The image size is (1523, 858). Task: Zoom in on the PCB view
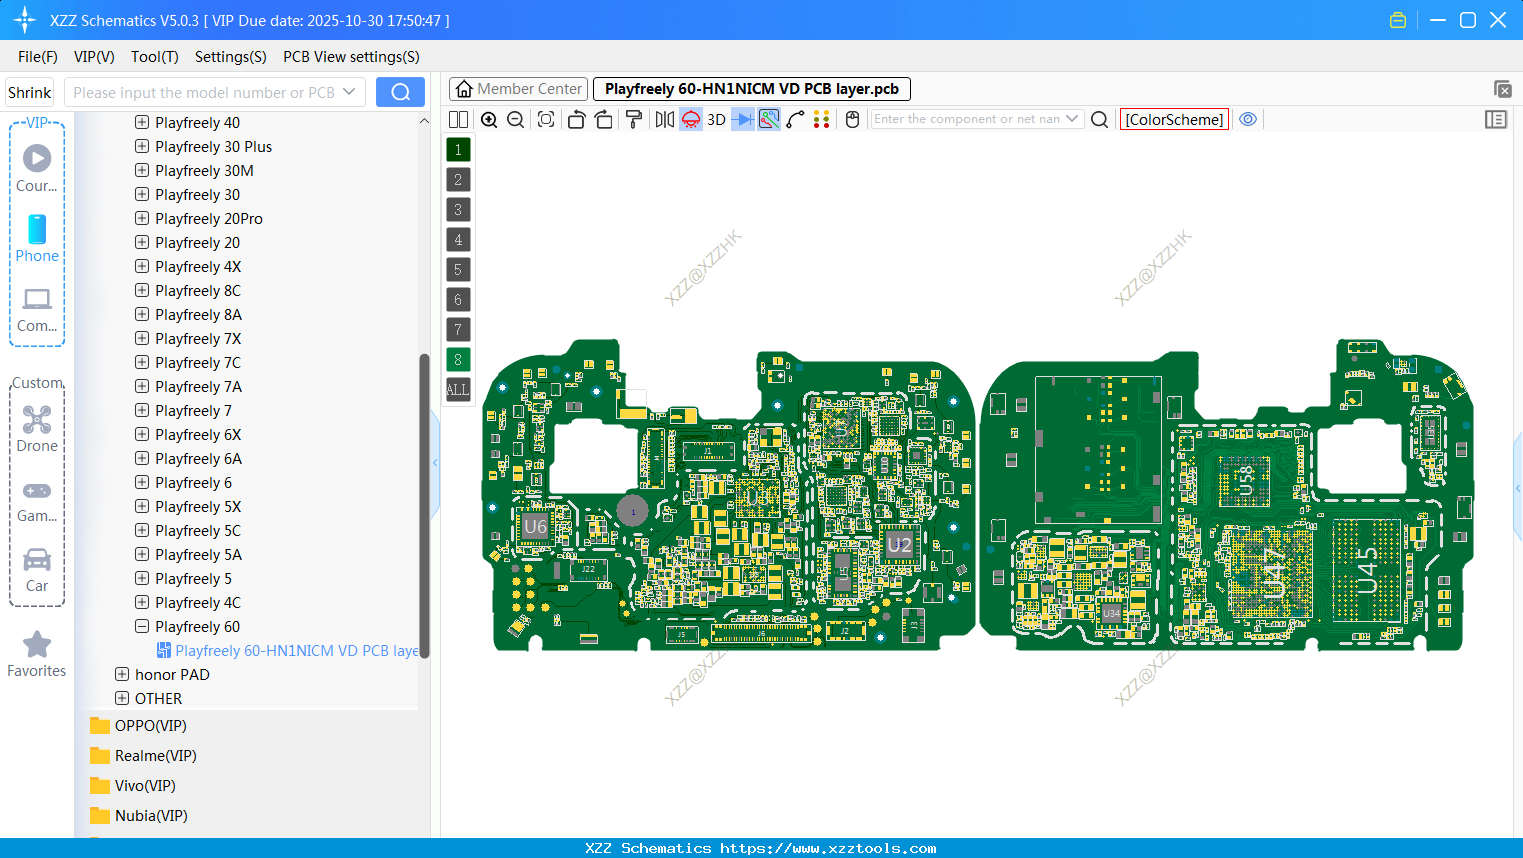(x=489, y=119)
